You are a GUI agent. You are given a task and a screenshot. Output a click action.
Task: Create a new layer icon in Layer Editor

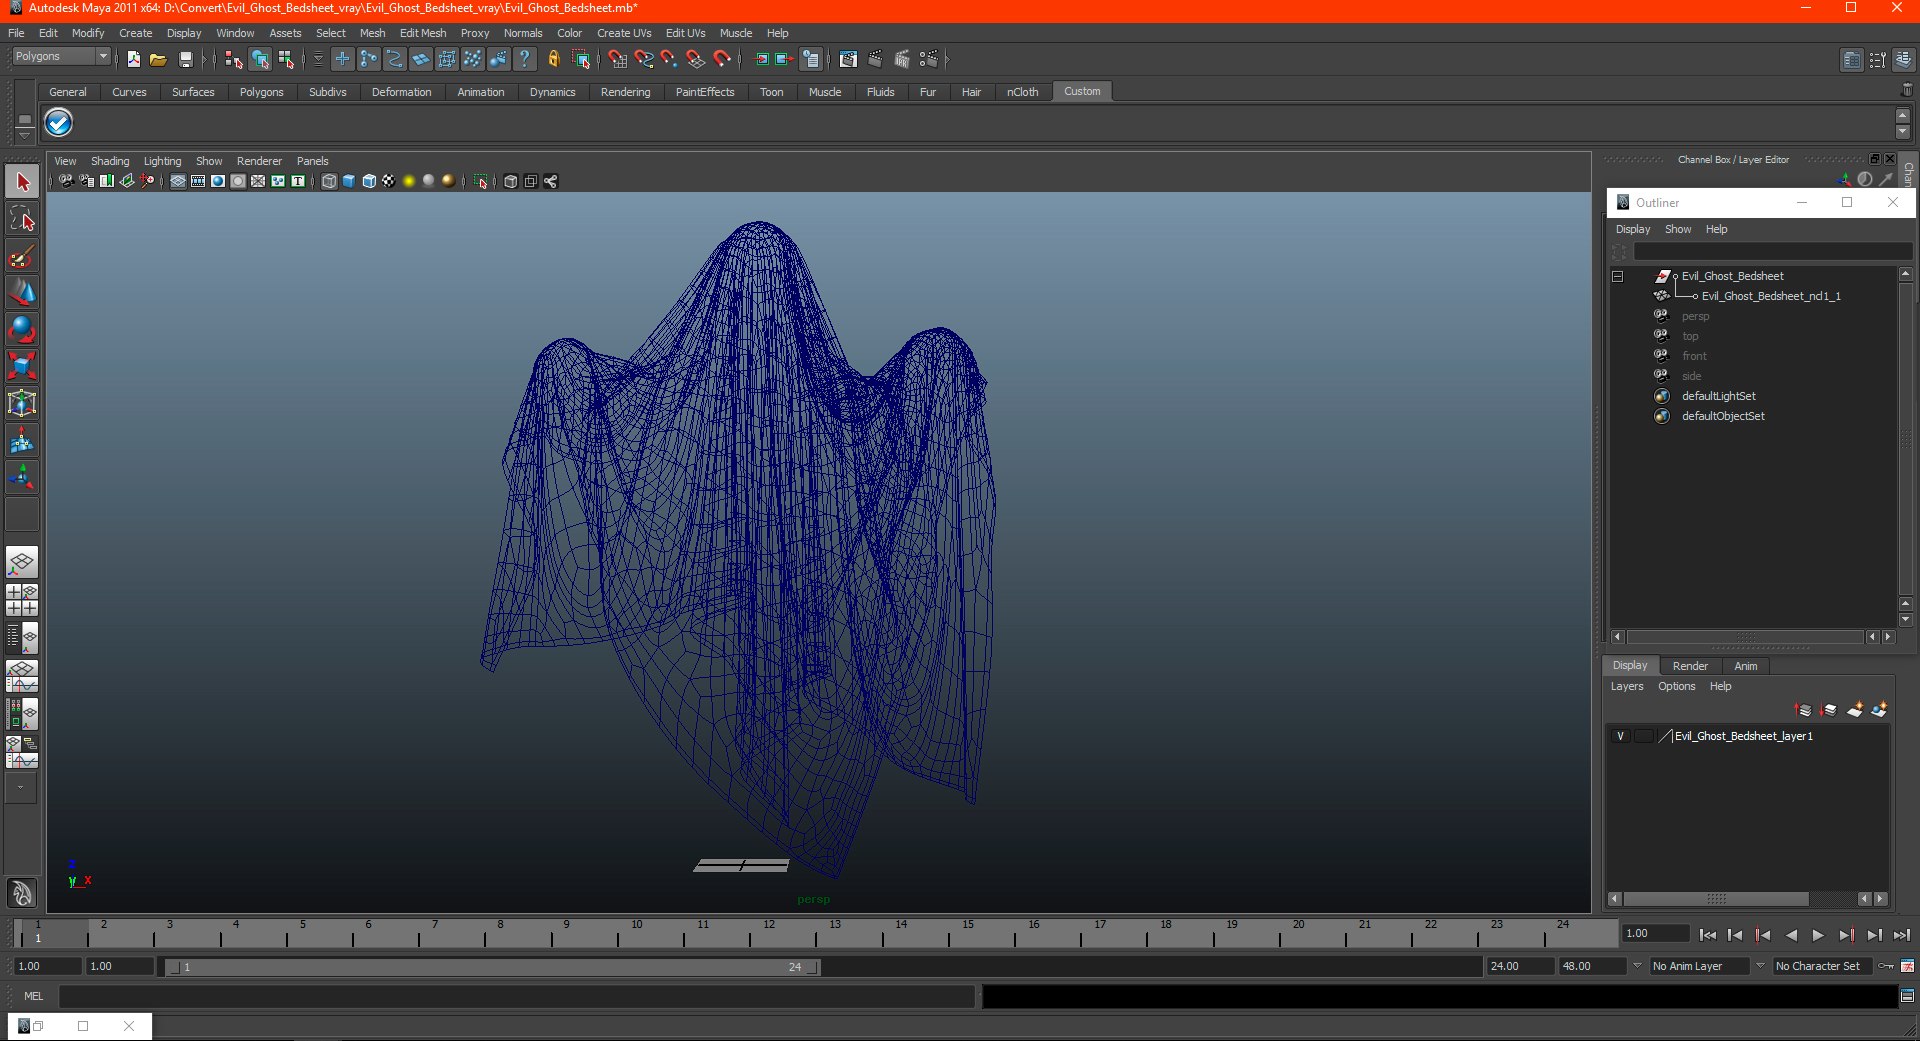1854,710
